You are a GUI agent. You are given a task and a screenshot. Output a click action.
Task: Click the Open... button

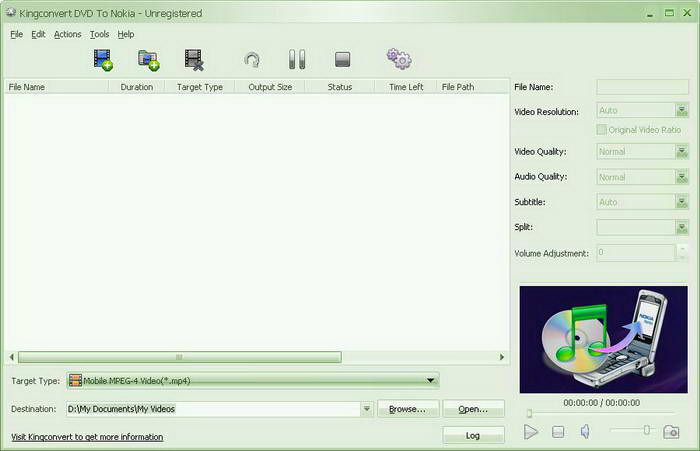click(473, 409)
